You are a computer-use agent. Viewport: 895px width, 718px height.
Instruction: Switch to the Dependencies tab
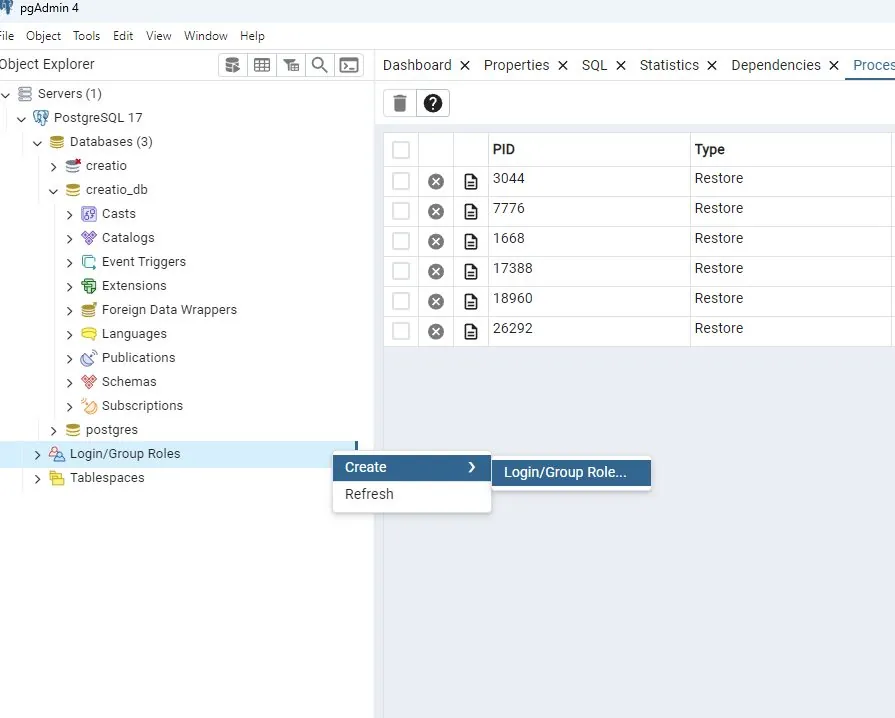click(776, 65)
